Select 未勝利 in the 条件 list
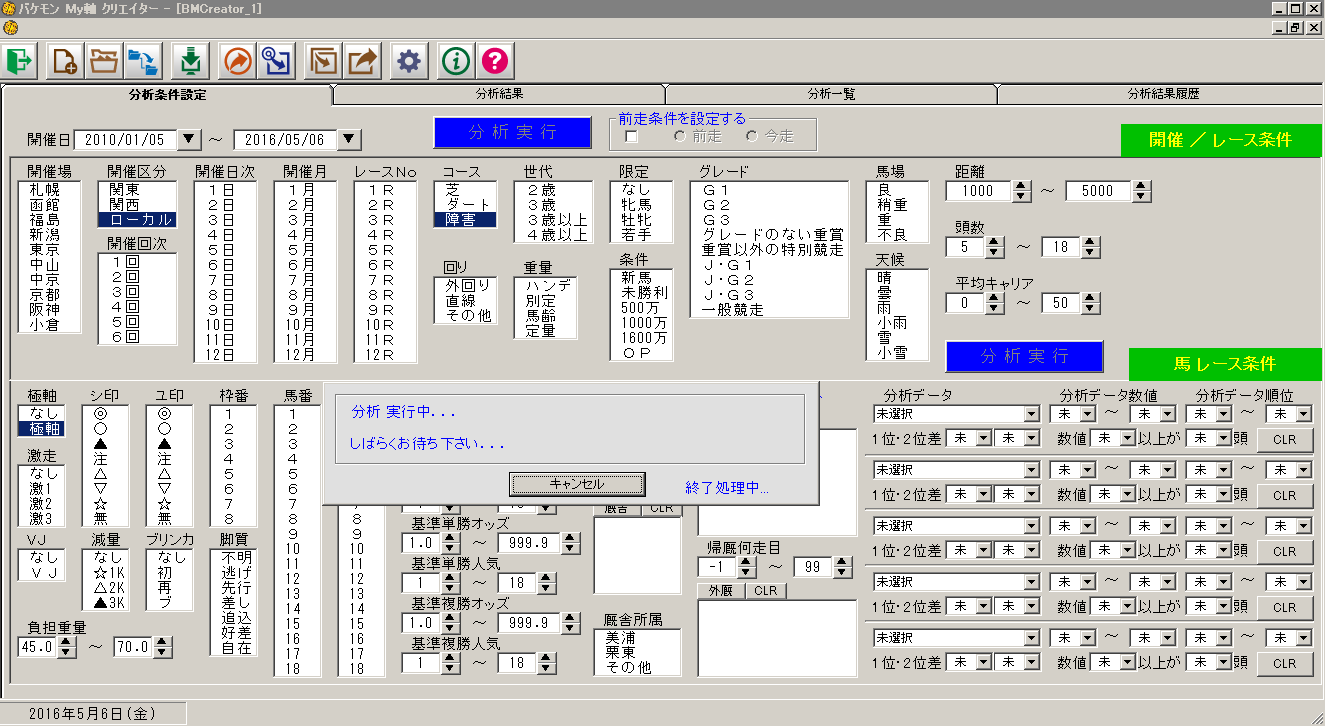The width and height of the screenshot is (1325, 726). tap(640, 292)
